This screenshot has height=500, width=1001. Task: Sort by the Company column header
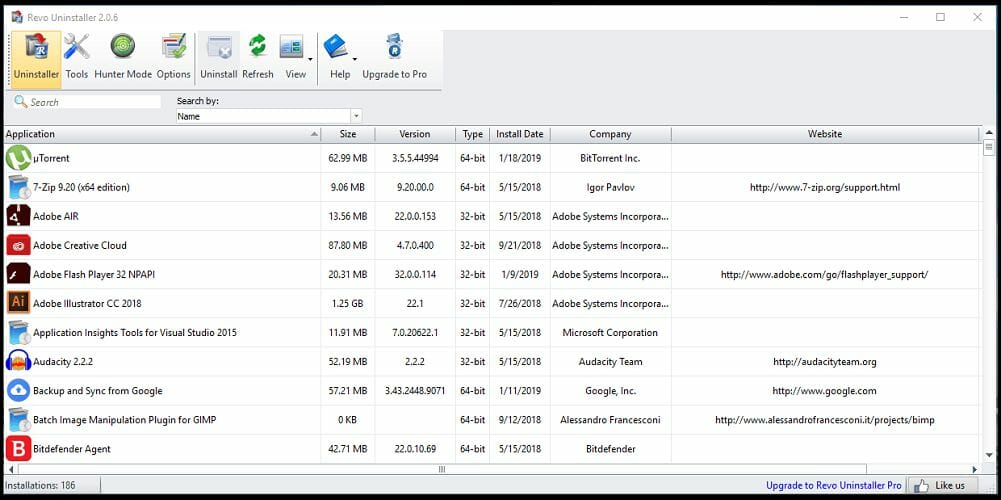tap(610, 134)
